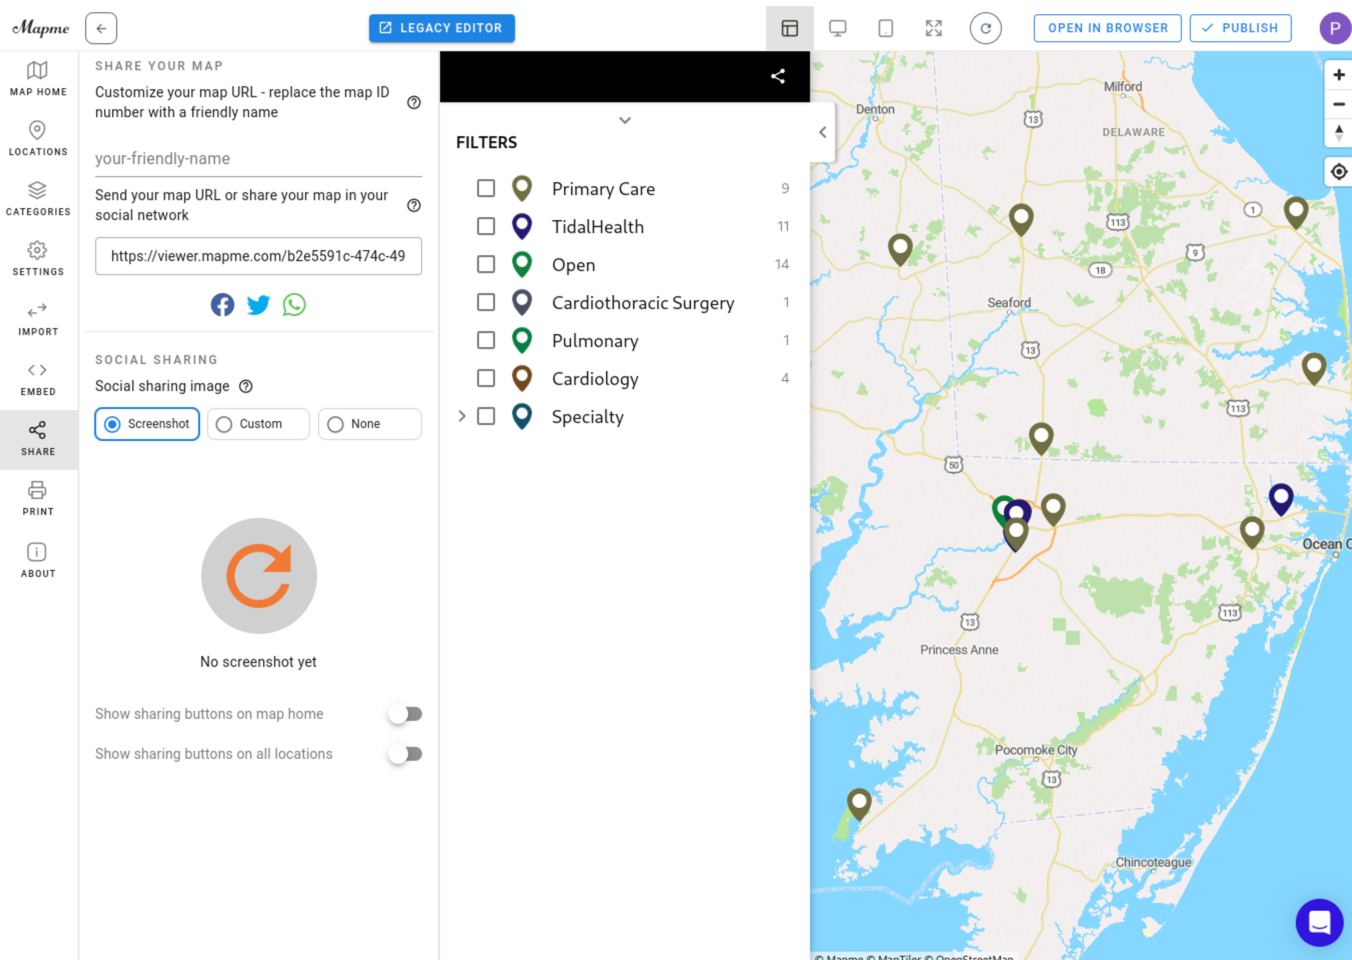
Task: Click the Publish button
Action: [1240, 28]
